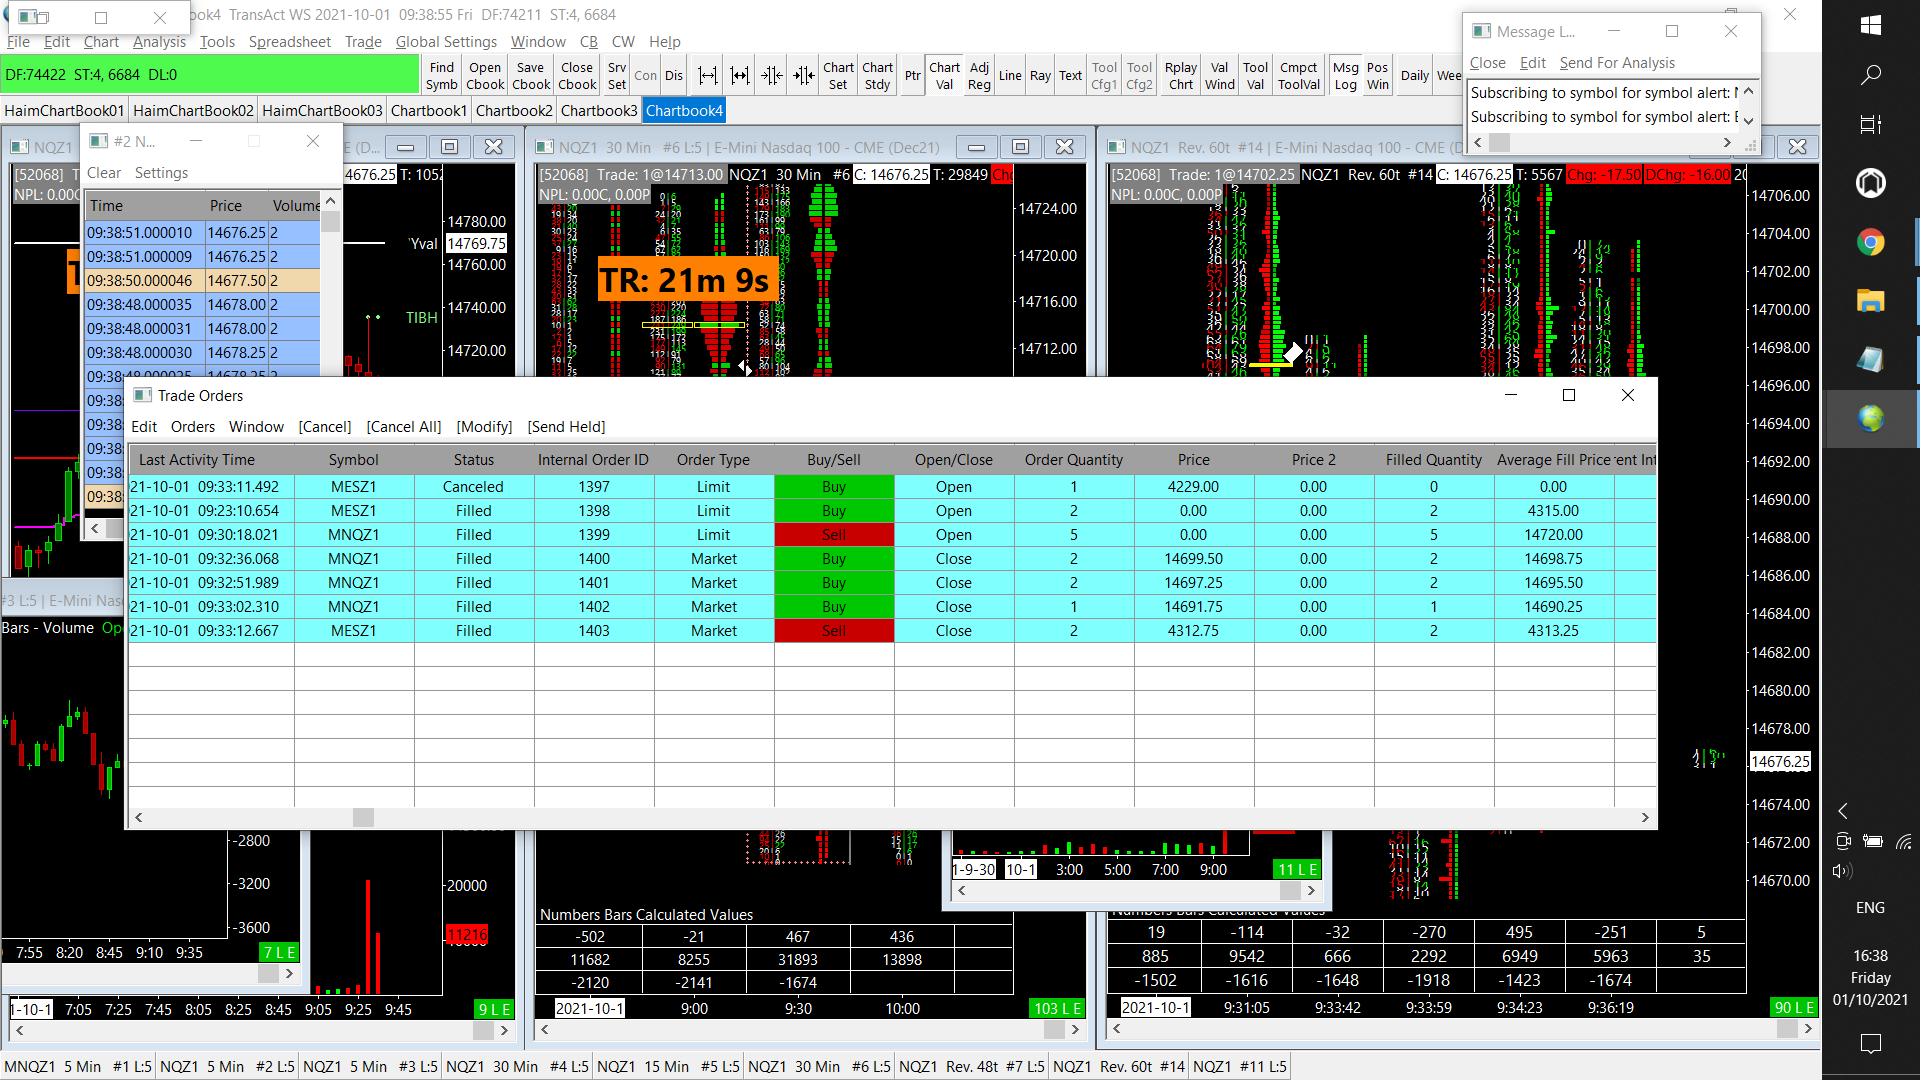Toggle the Ptr pointer tool
This screenshot has height=1080, width=1920.
tap(912, 76)
